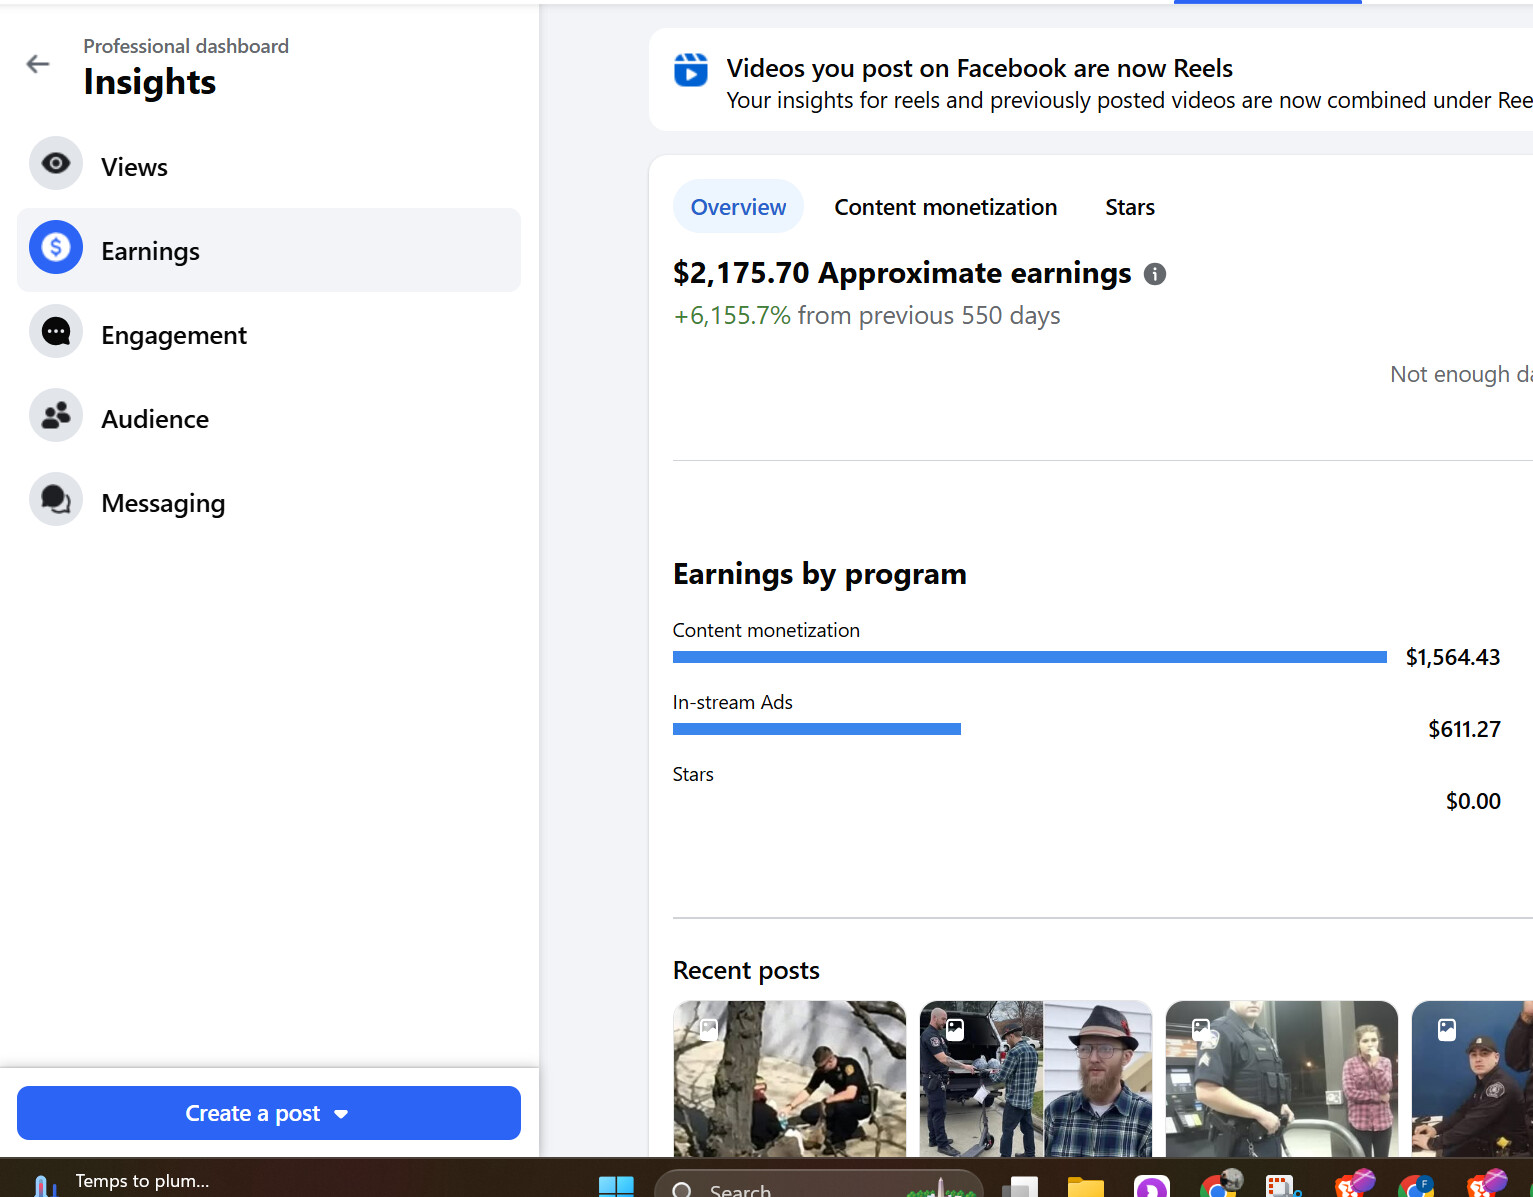Click the Audience people icon
The height and width of the screenshot is (1197, 1533).
coord(56,415)
